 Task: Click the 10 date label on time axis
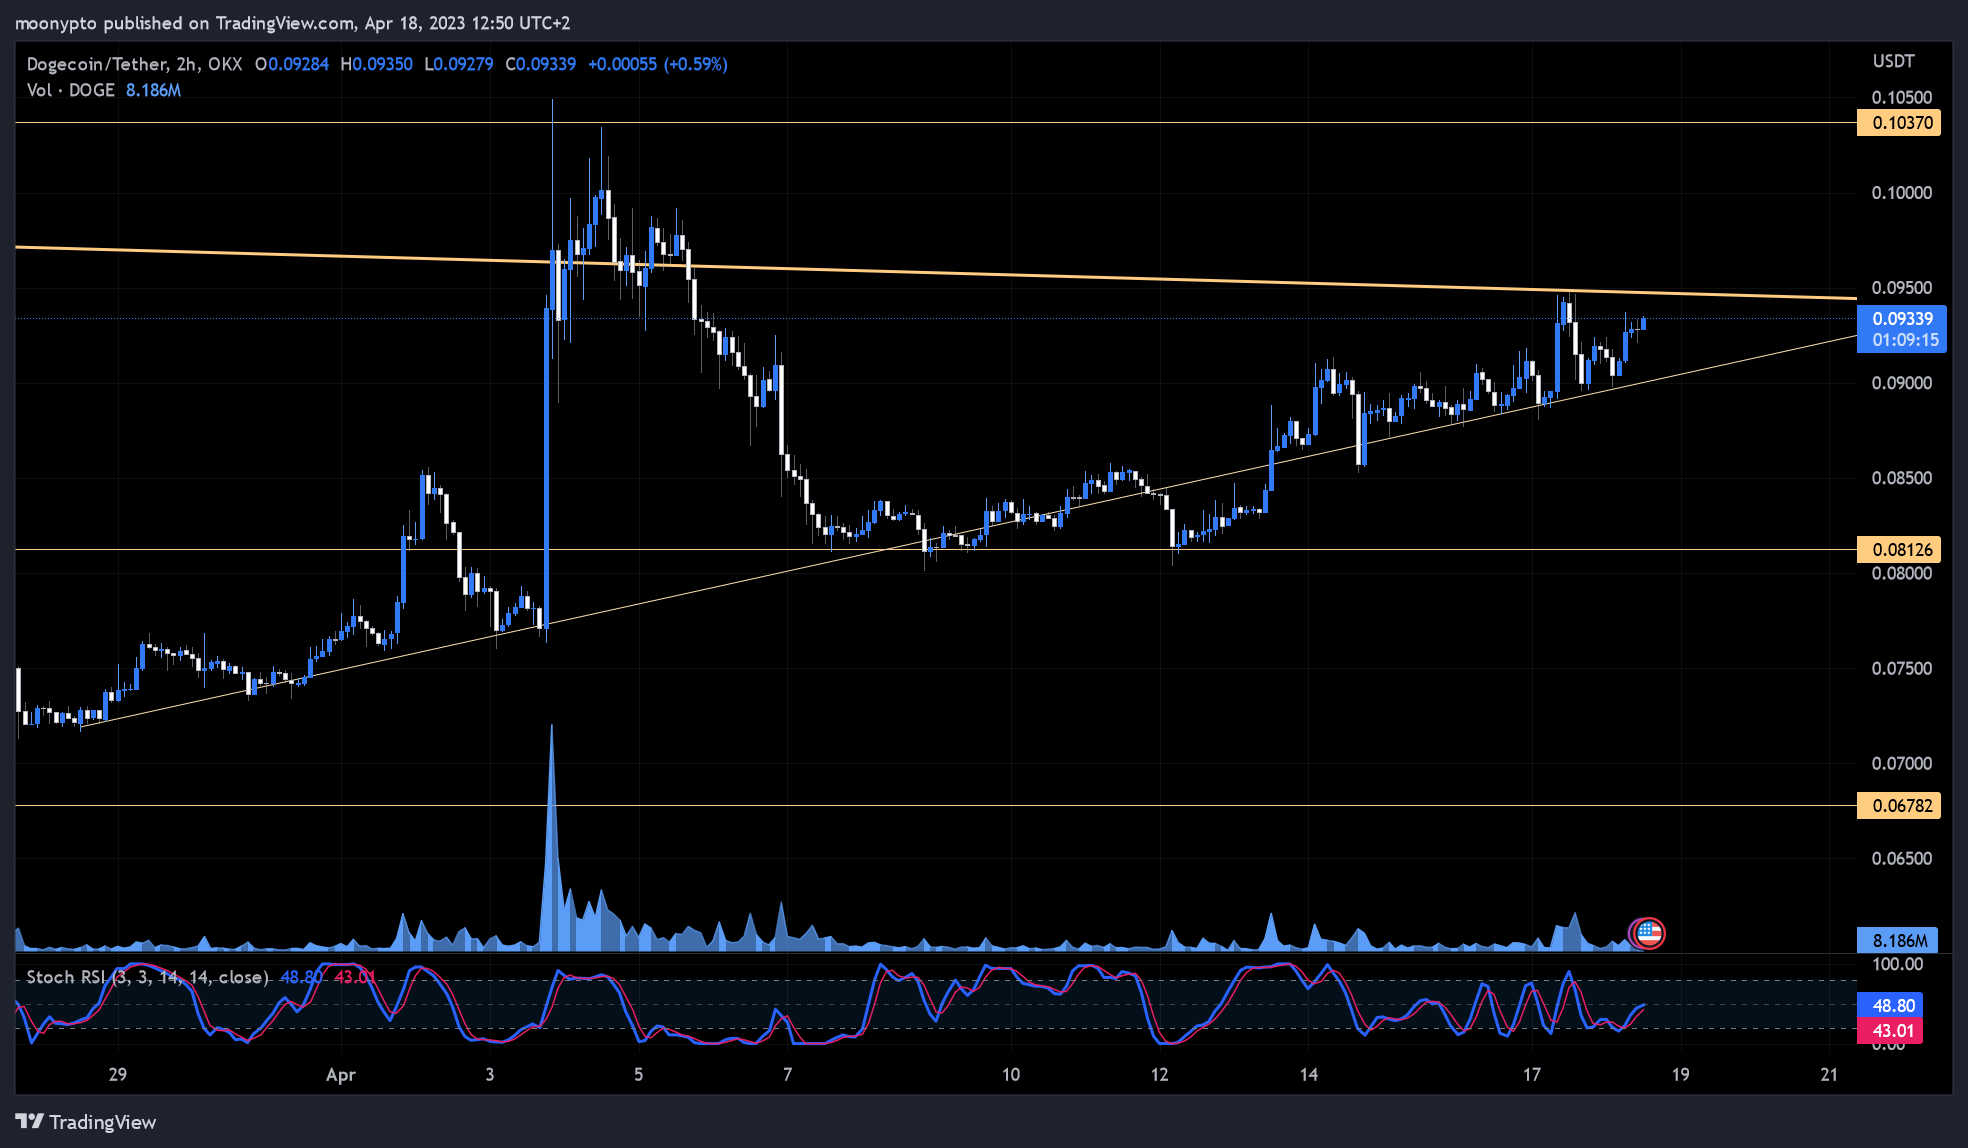coord(1011,1074)
